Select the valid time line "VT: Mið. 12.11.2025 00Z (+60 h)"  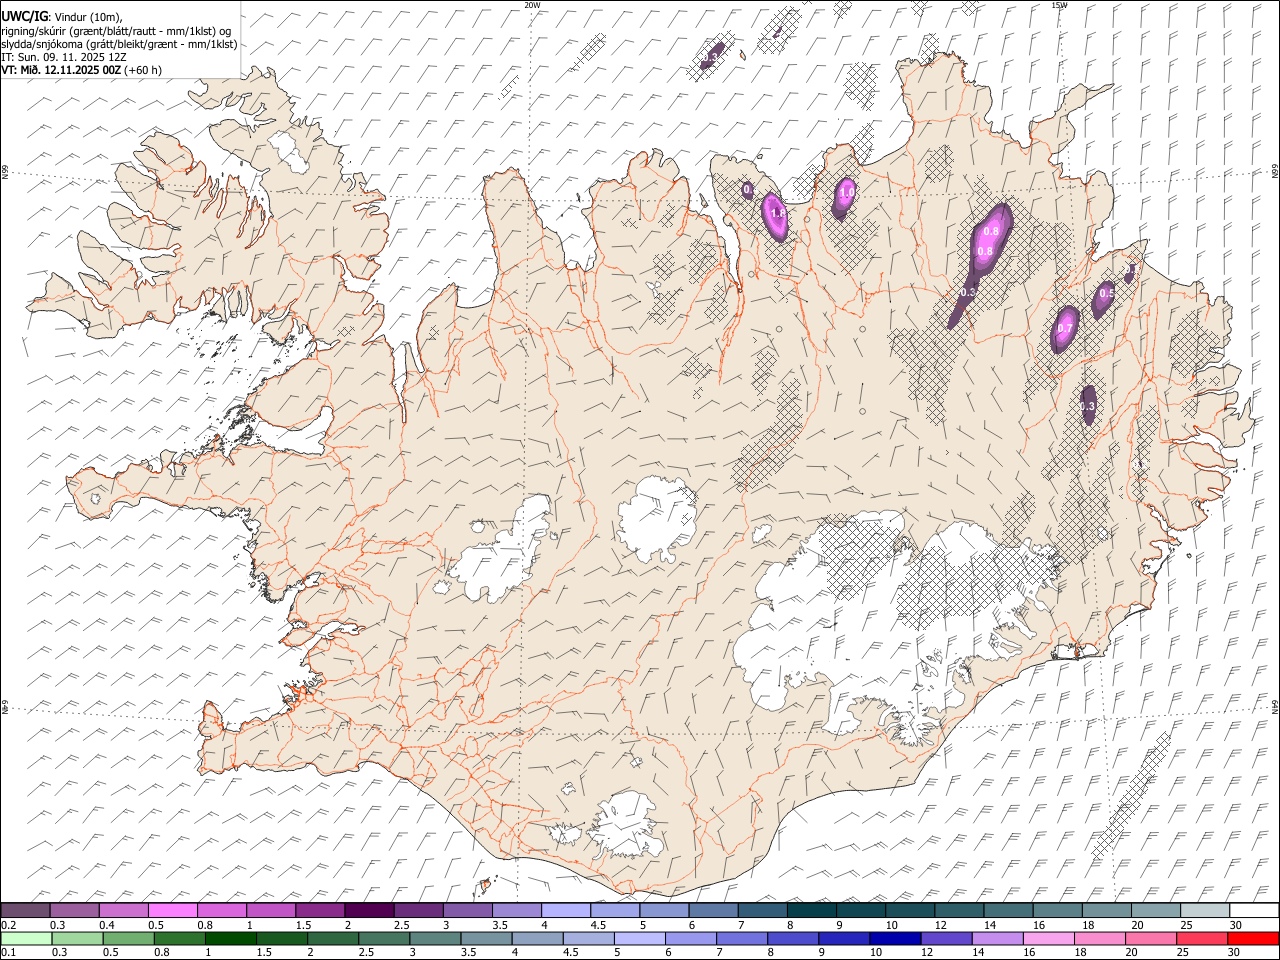(x=82, y=70)
